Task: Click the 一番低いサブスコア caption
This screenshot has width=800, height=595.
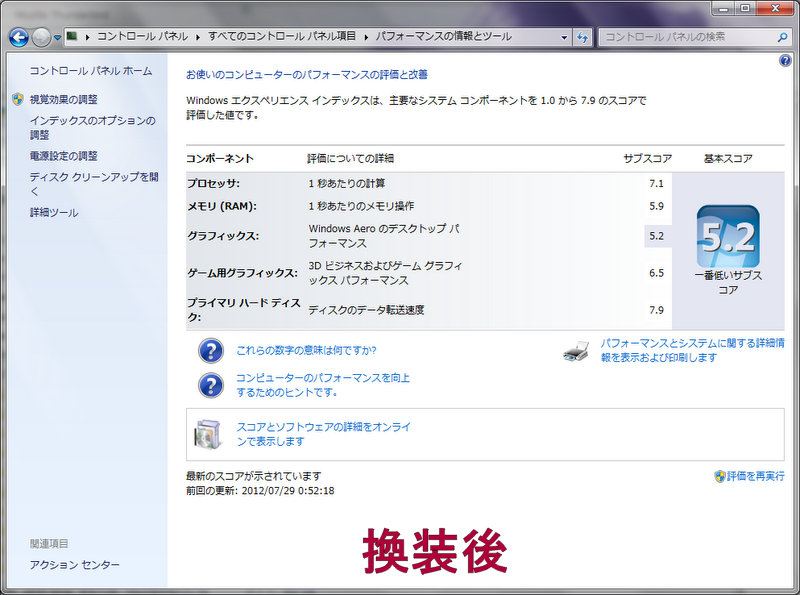Action: (x=728, y=283)
